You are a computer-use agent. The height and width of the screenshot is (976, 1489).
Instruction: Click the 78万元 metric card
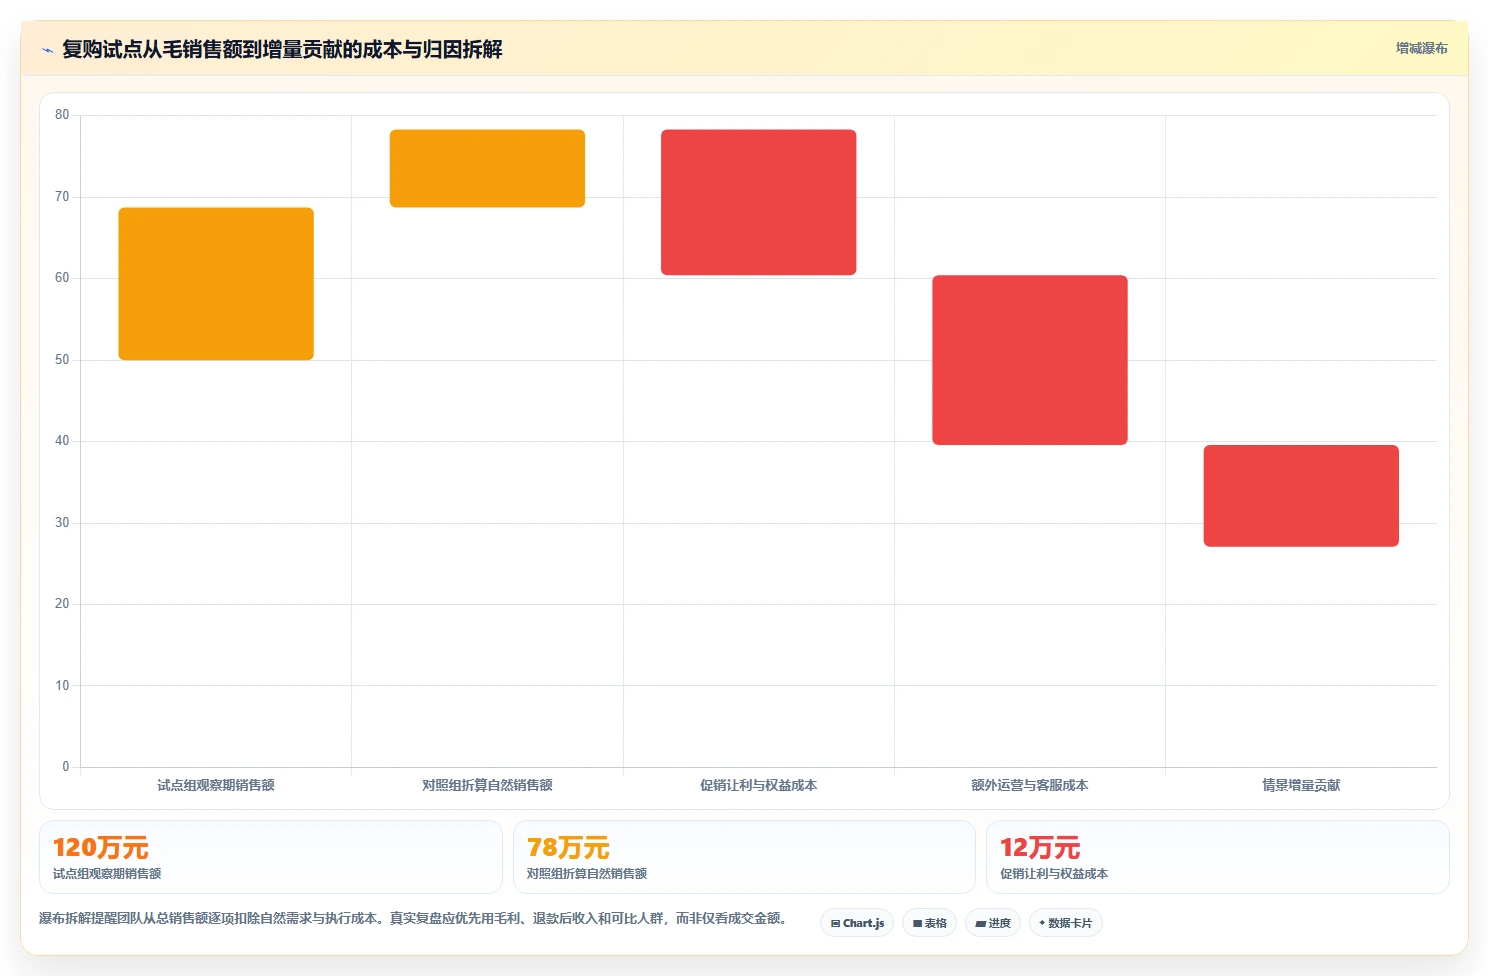[x=744, y=857]
